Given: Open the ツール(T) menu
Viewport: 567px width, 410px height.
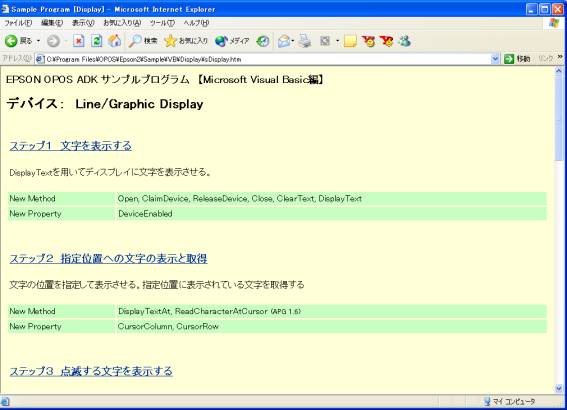Looking at the screenshot, I should pos(162,23).
